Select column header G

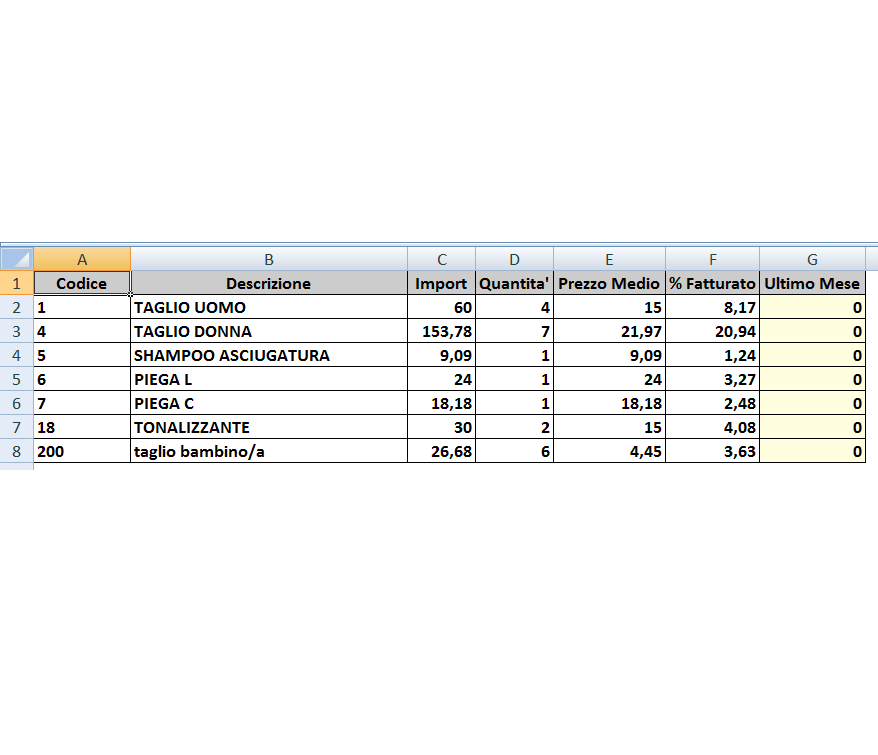tap(812, 258)
